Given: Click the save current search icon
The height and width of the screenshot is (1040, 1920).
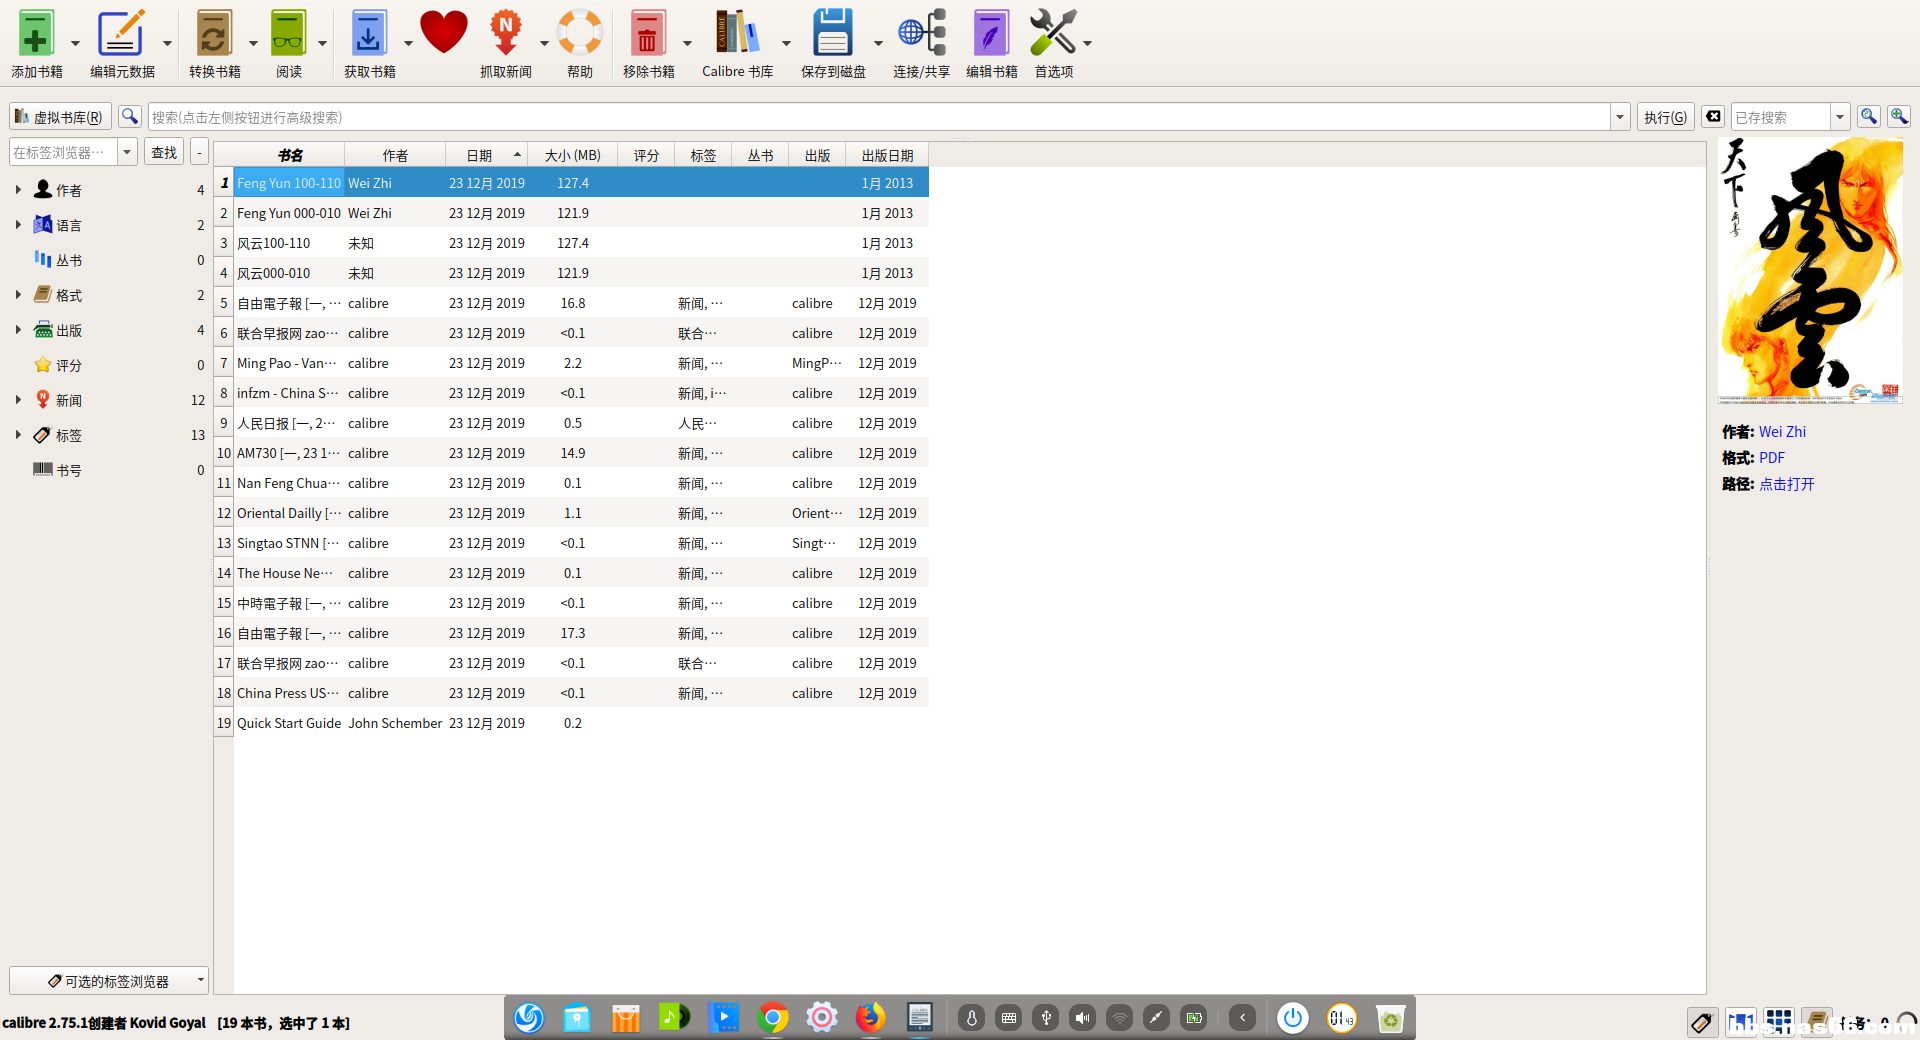Looking at the screenshot, I should point(1868,117).
